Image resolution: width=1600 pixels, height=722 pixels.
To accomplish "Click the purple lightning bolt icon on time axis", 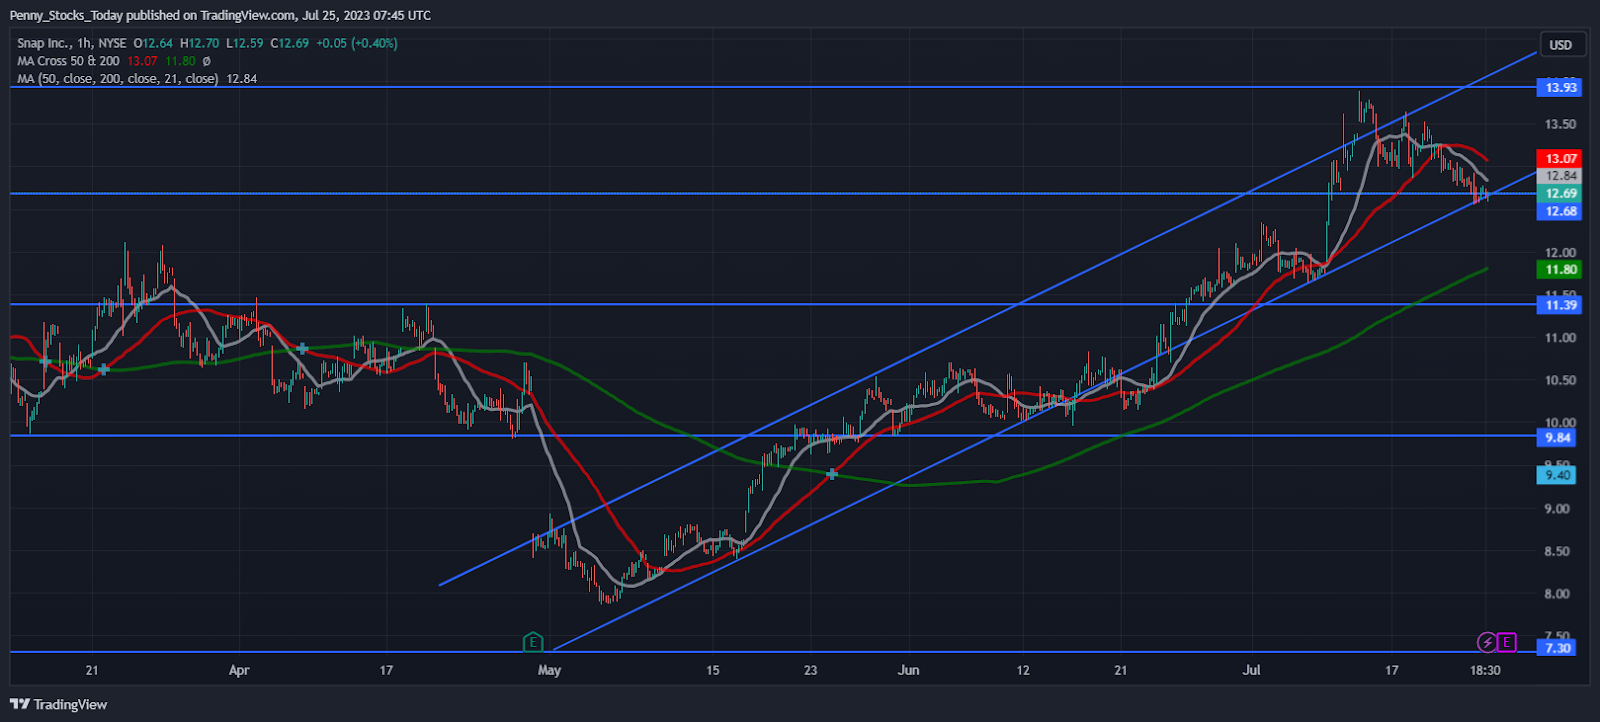I will pos(1487,642).
